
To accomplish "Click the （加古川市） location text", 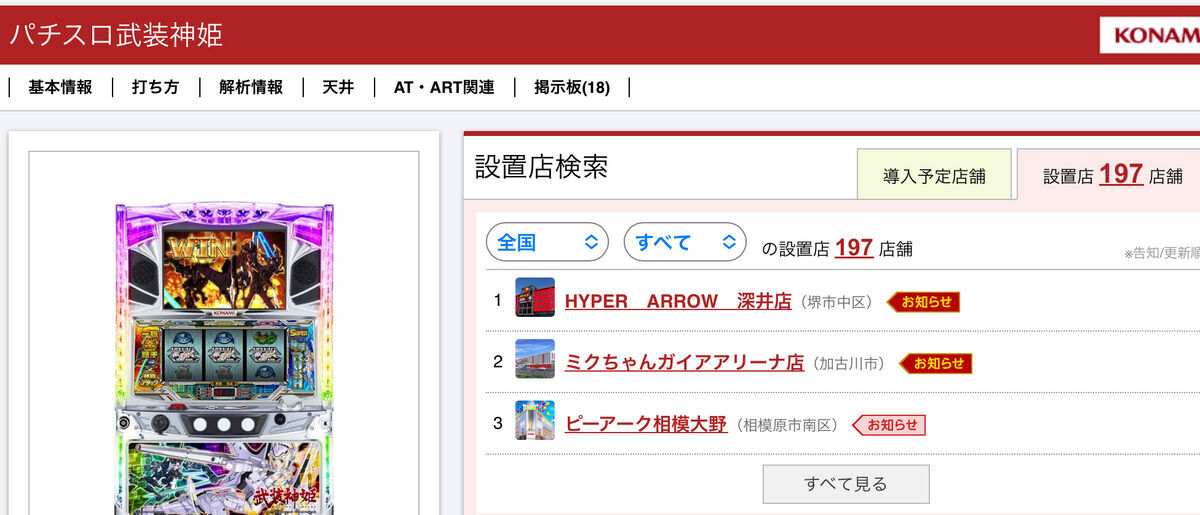I will point(848,363).
